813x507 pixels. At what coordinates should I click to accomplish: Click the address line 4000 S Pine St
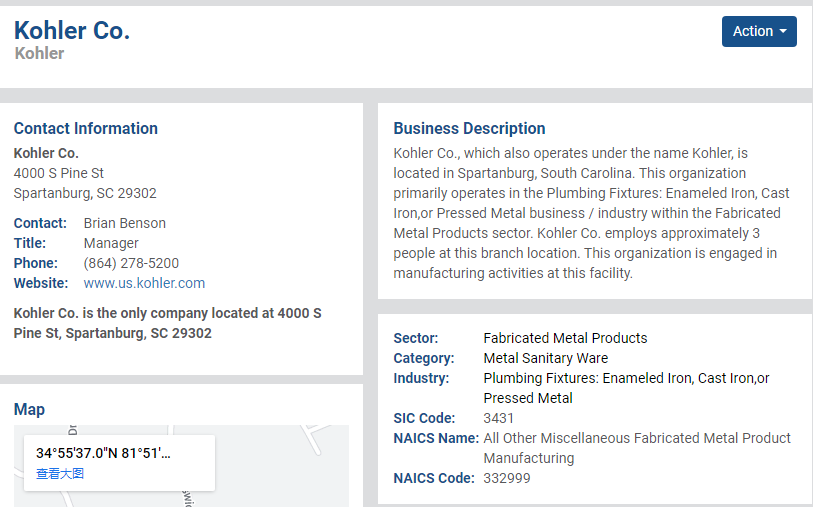[x=59, y=173]
